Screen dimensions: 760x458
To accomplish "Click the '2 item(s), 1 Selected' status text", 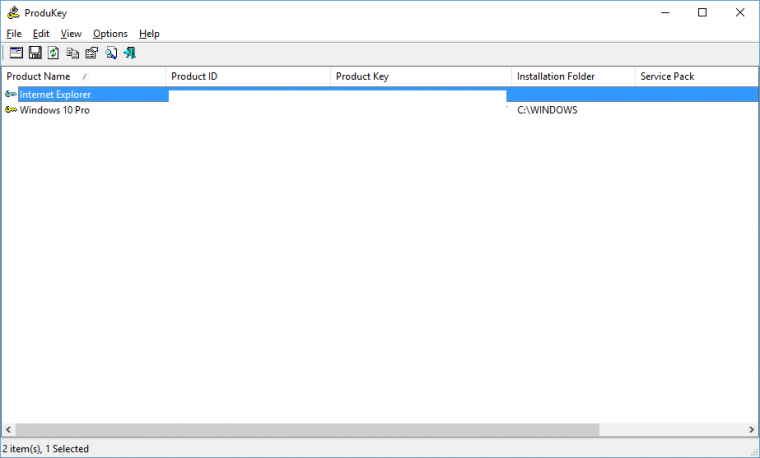I will (46, 449).
